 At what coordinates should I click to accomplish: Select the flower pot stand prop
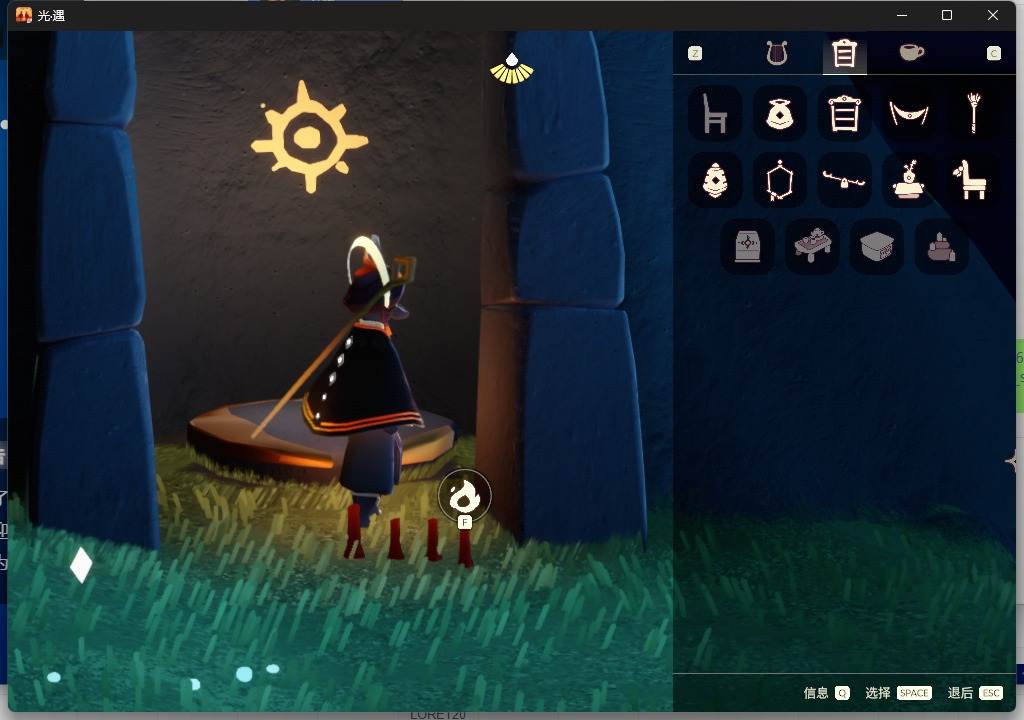point(909,180)
